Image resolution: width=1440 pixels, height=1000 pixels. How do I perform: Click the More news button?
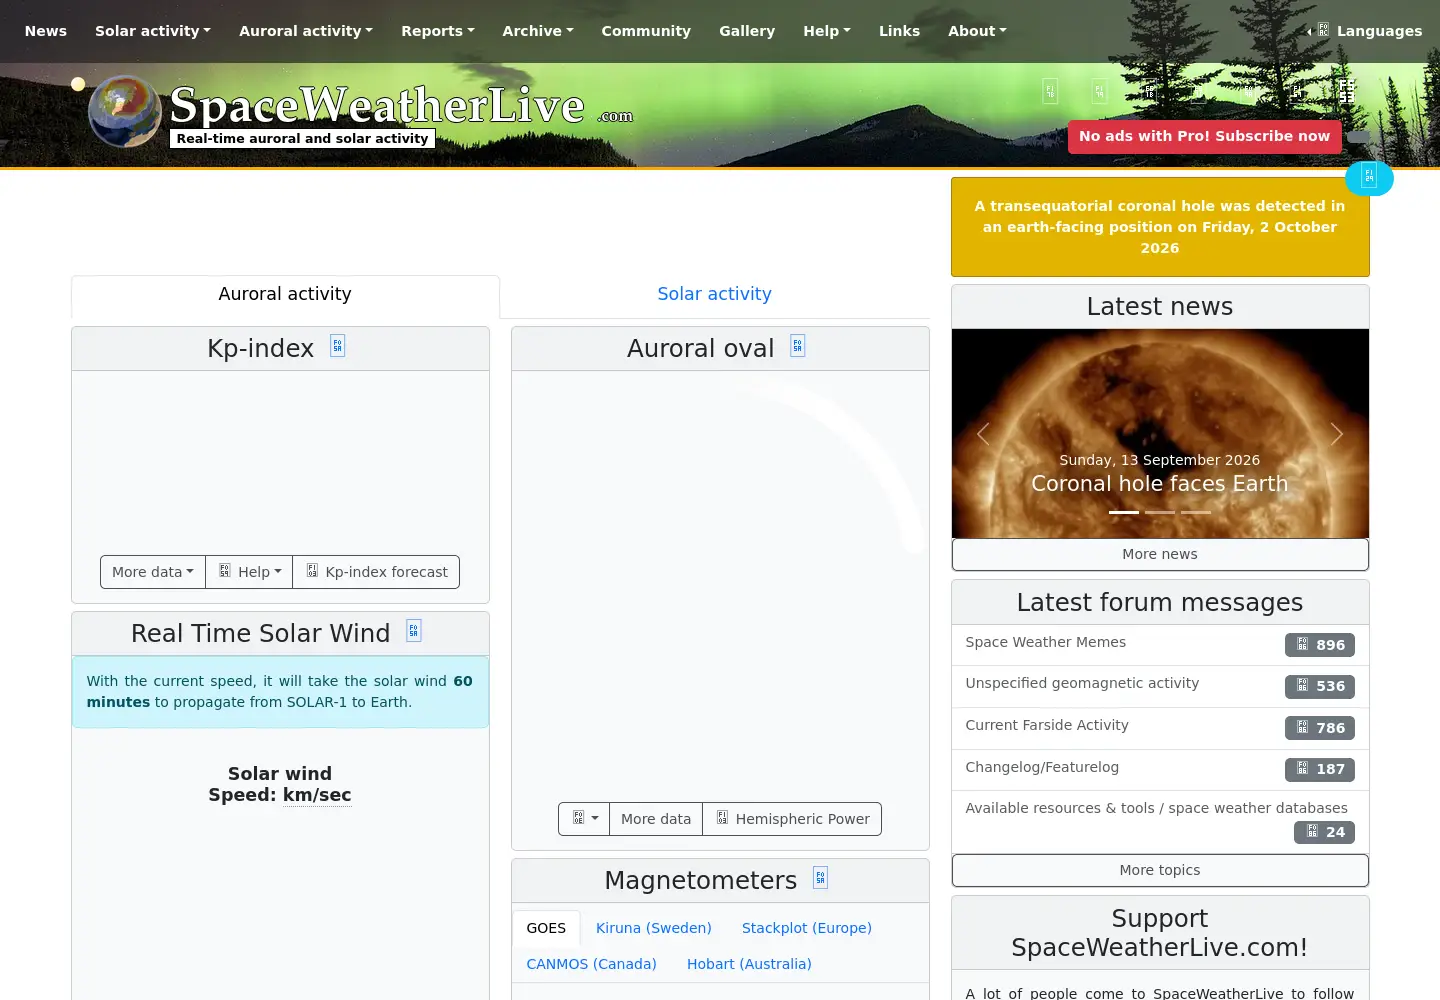click(1160, 554)
